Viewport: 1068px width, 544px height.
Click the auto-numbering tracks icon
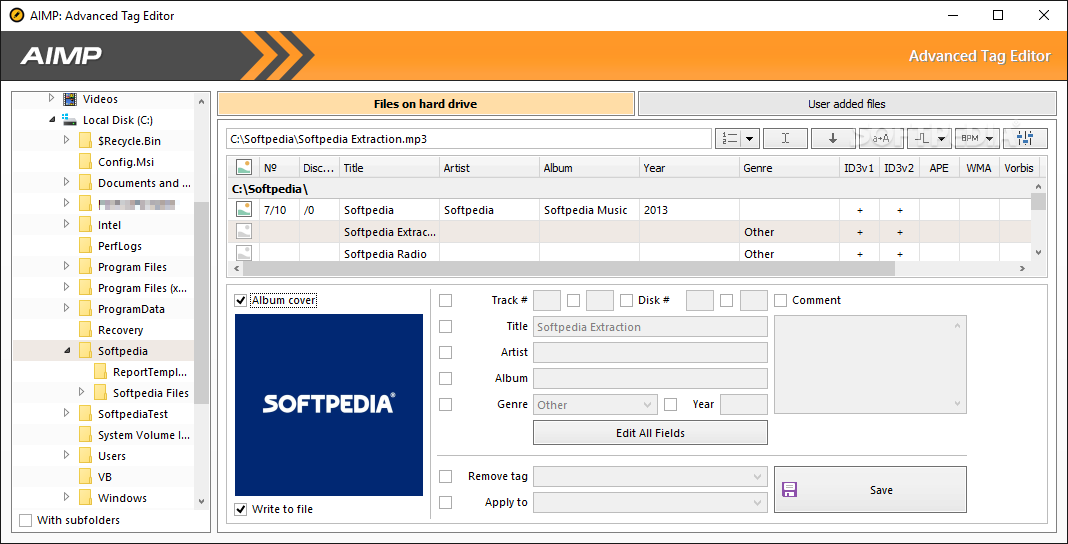pyautogui.click(x=729, y=138)
